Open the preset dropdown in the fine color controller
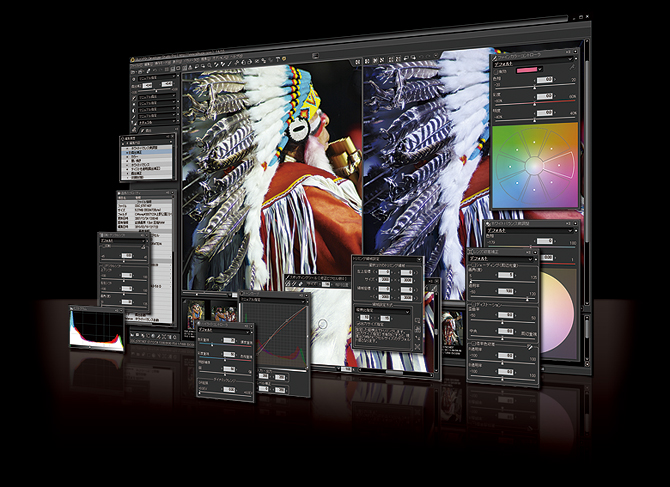The height and width of the screenshot is (487, 670). pos(533,62)
